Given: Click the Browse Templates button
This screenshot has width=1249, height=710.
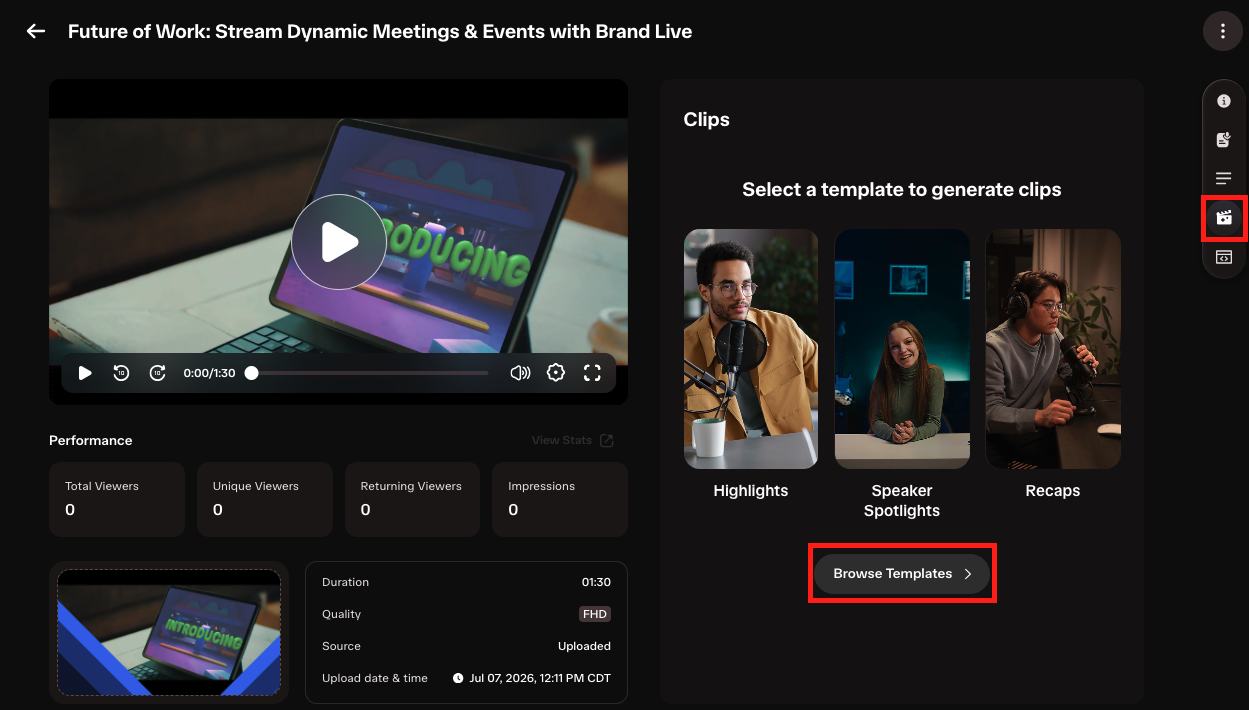Looking at the screenshot, I should [902, 574].
